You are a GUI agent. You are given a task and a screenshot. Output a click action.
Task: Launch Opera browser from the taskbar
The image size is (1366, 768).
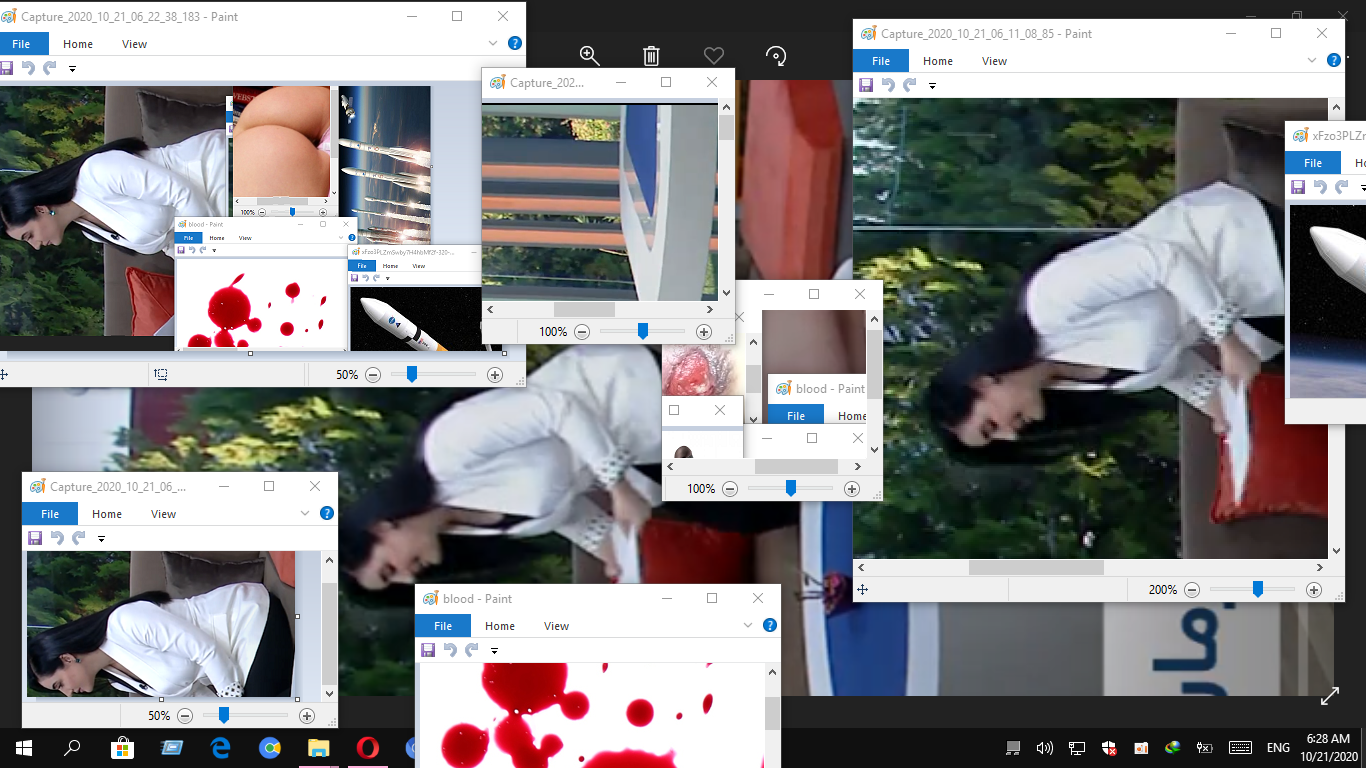[x=367, y=747]
